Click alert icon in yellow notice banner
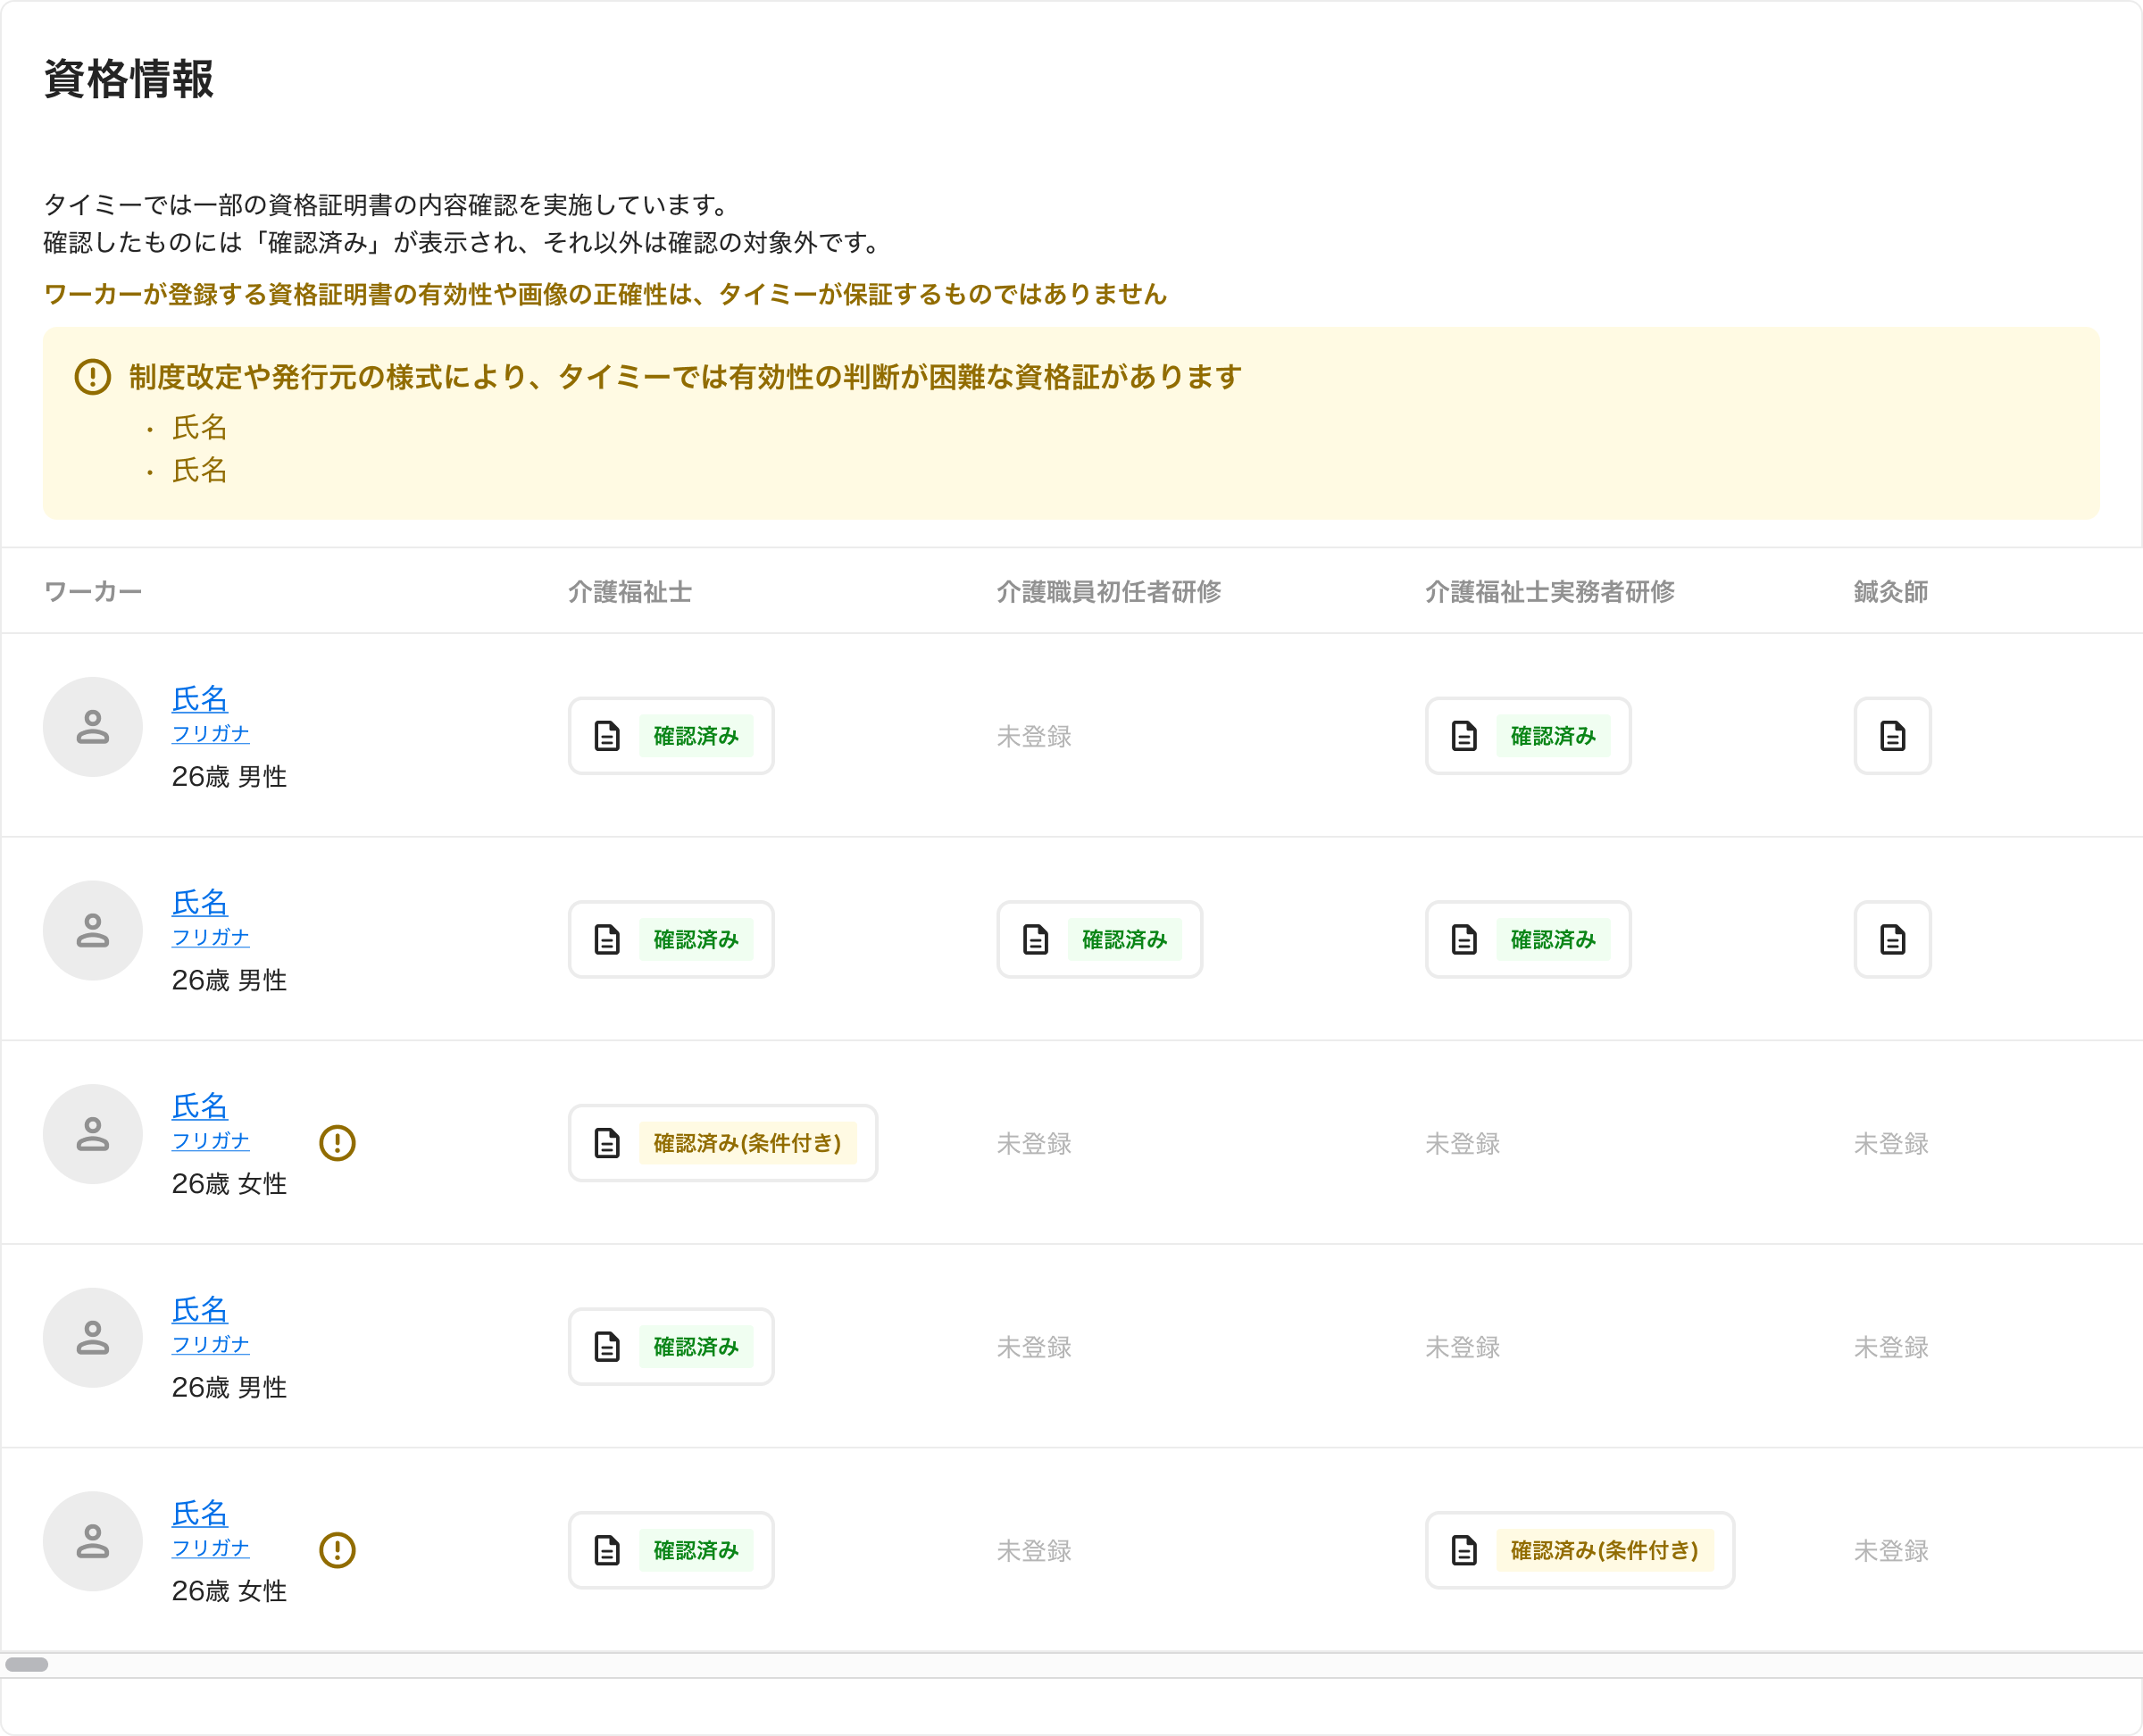Image resolution: width=2143 pixels, height=1736 pixels. coord(93,377)
